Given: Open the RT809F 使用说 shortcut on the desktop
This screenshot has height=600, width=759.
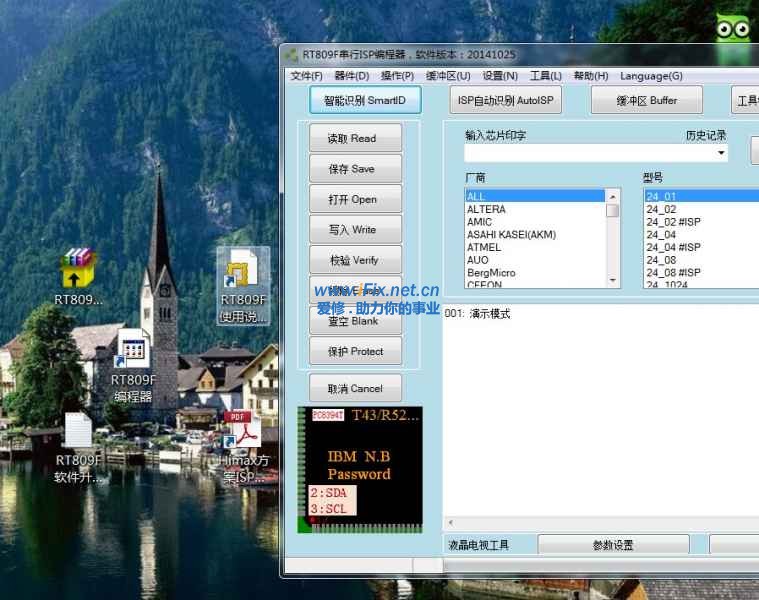Looking at the screenshot, I should [x=243, y=285].
